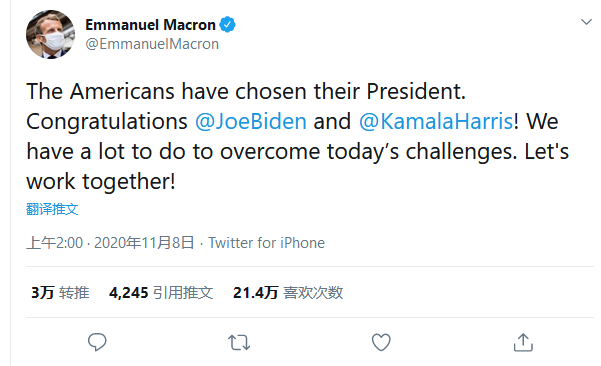
Task: View the 3万 转推 retweets list
Action: click(60, 293)
